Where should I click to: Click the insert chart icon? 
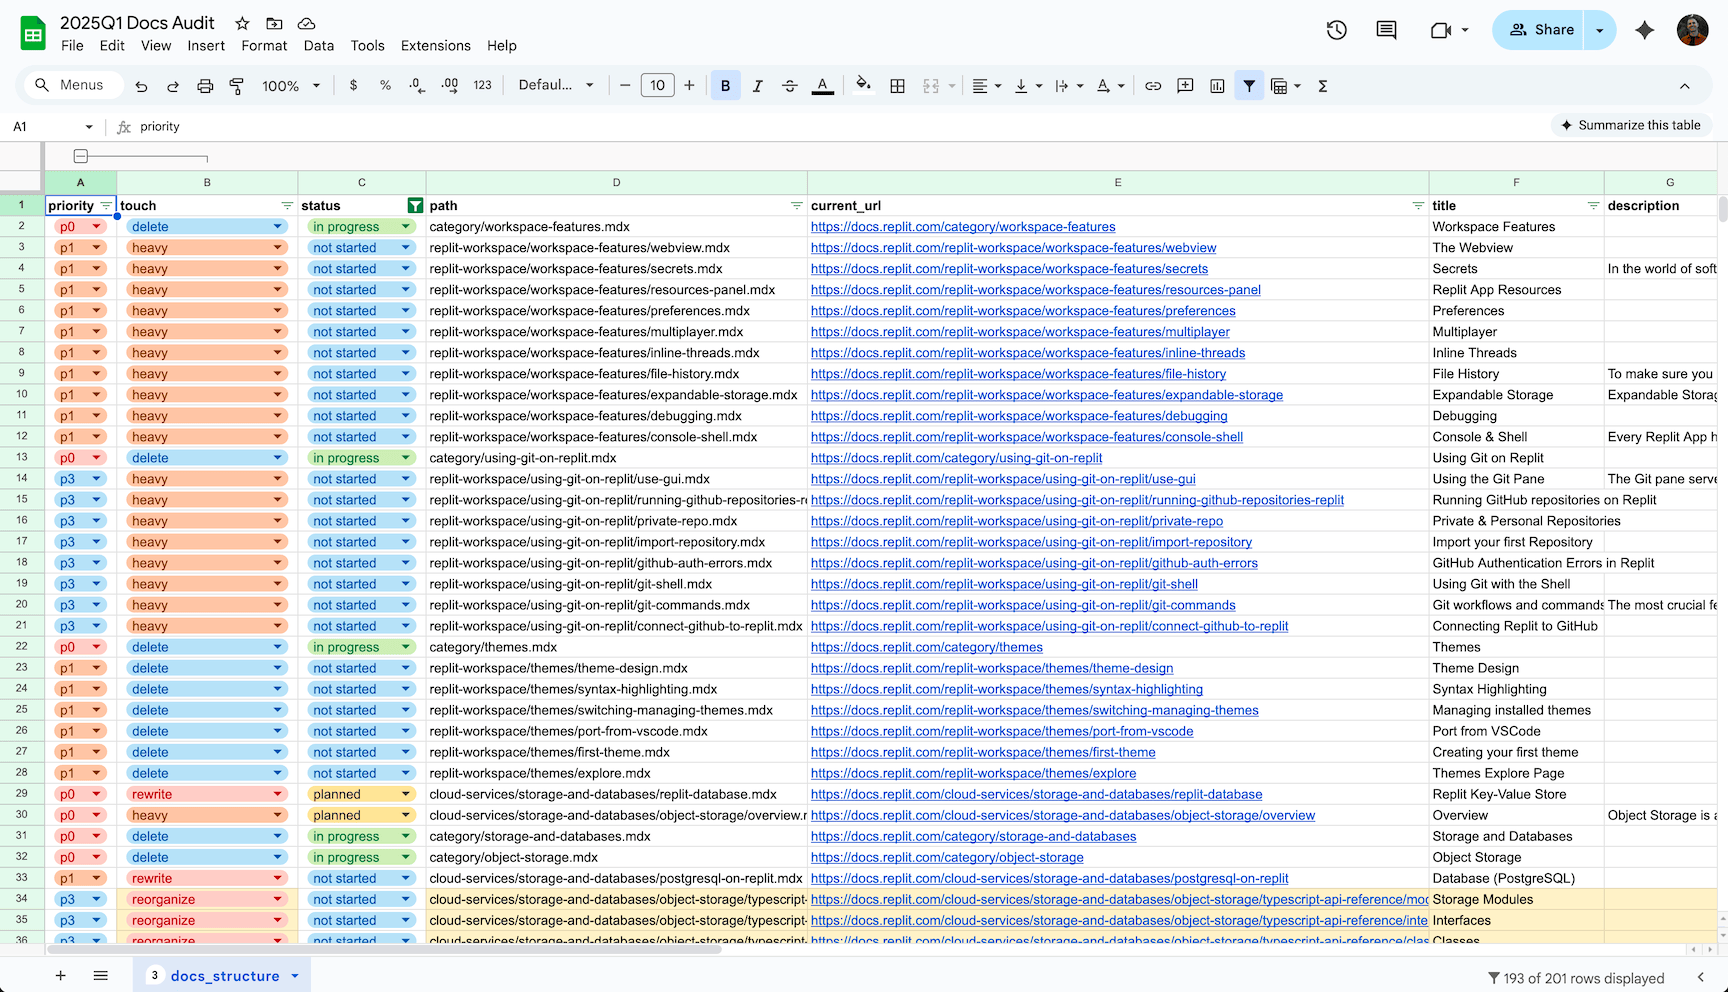coord(1217,86)
